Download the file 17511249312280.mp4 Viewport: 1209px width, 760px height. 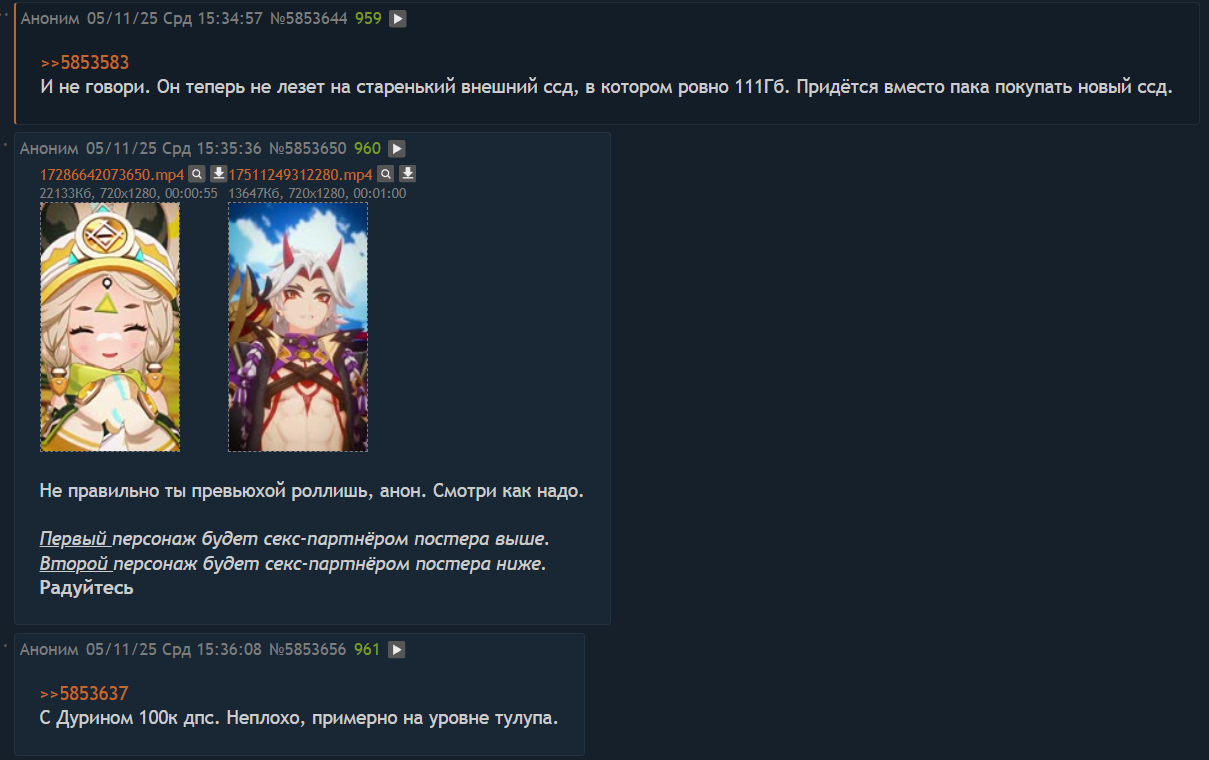tap(407, 174)
